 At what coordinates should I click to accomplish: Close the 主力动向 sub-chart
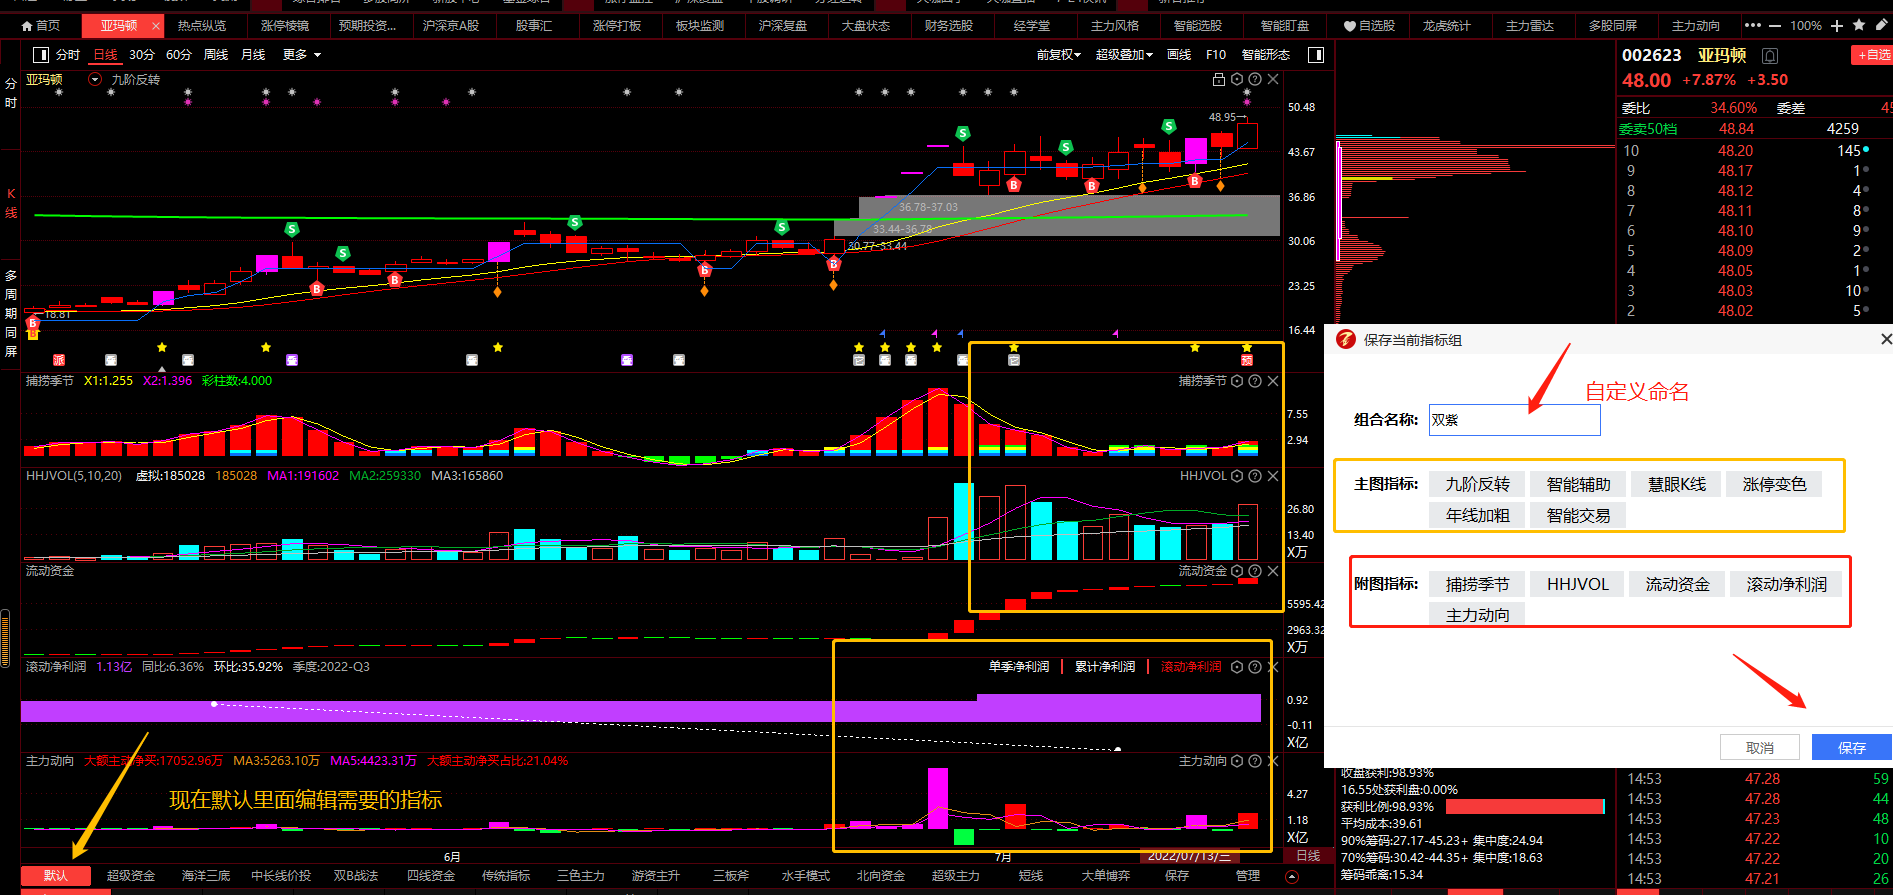[1273, 761]
